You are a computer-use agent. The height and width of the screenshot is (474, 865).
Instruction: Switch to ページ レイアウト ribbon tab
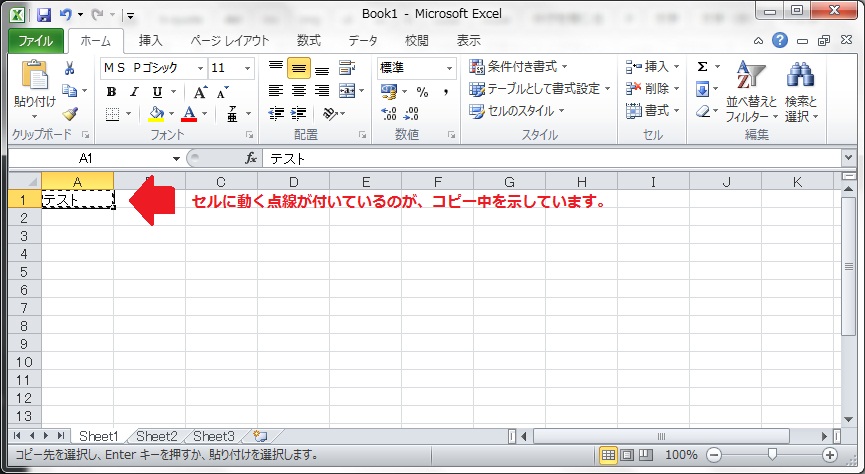coord(229,41)
